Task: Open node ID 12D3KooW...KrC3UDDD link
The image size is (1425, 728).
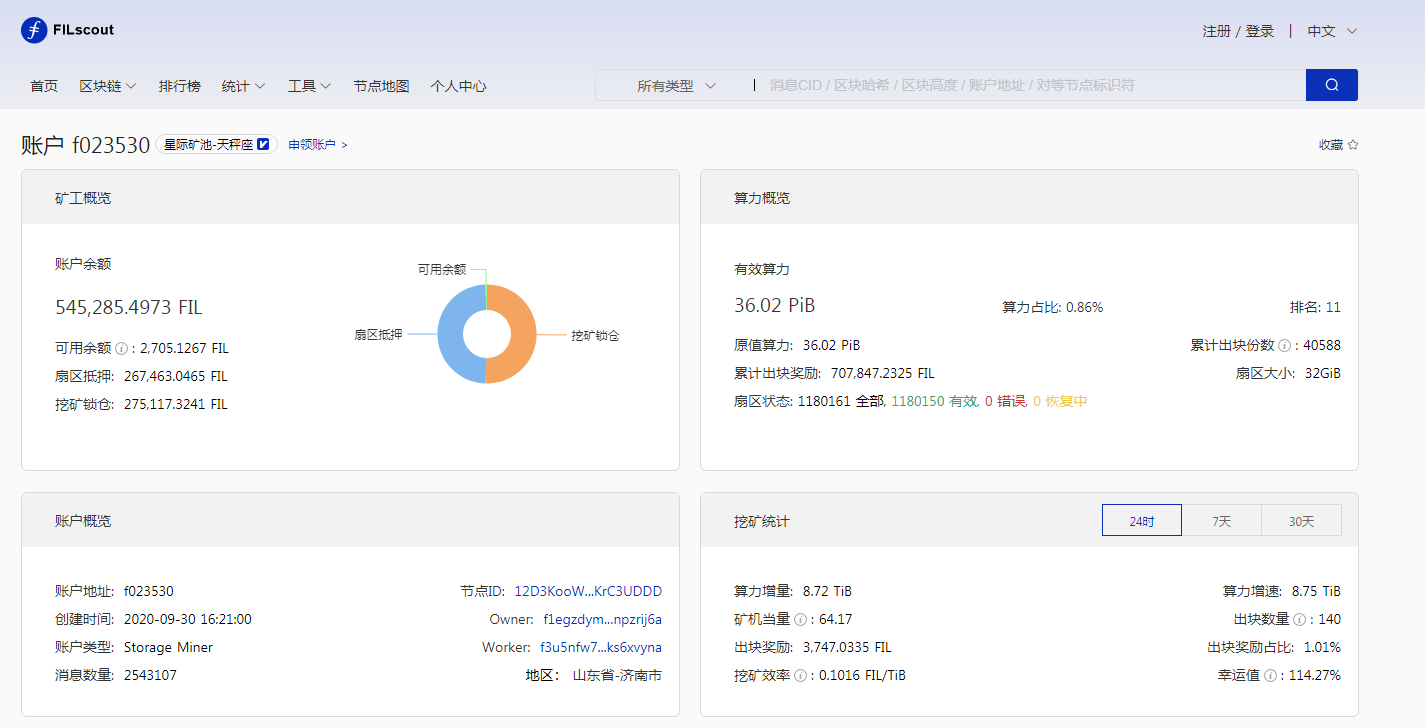Action: (x=588, y=592)
